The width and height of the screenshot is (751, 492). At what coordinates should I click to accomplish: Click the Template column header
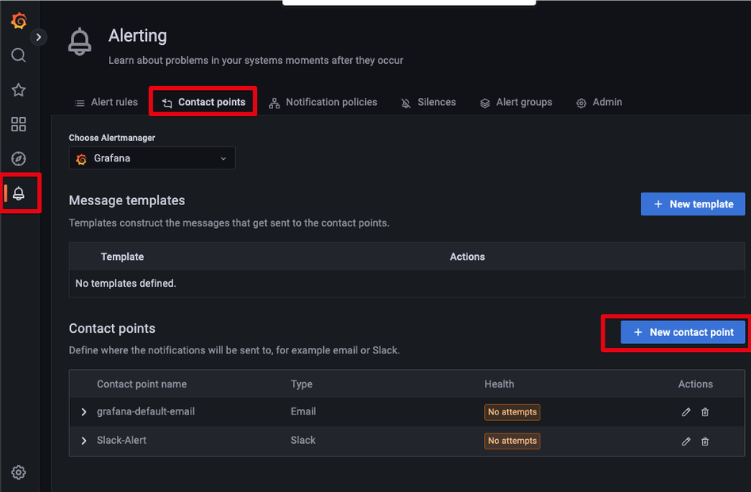pos(122,257)
